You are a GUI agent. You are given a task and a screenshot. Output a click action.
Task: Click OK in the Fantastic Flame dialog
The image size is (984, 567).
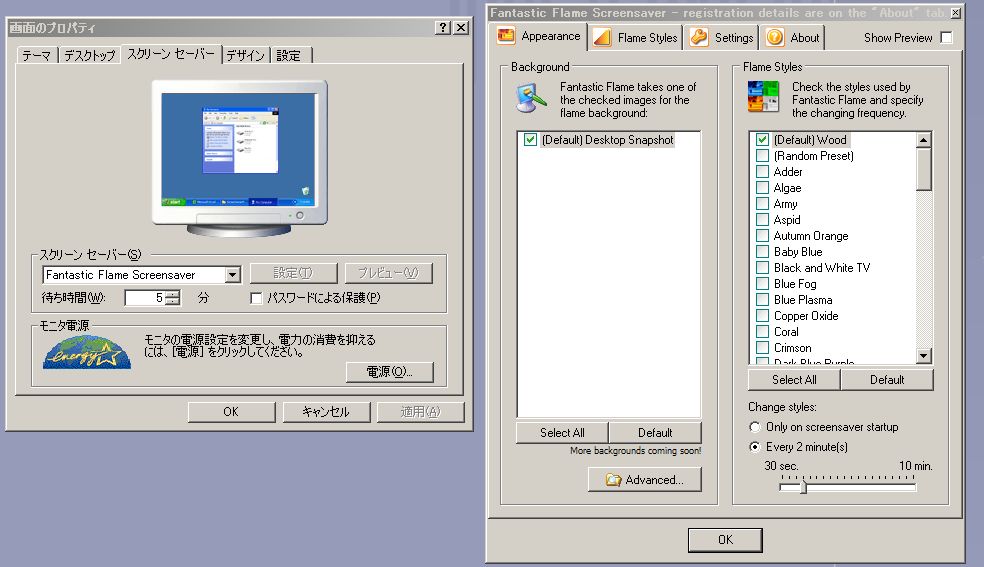pos(725,540)
